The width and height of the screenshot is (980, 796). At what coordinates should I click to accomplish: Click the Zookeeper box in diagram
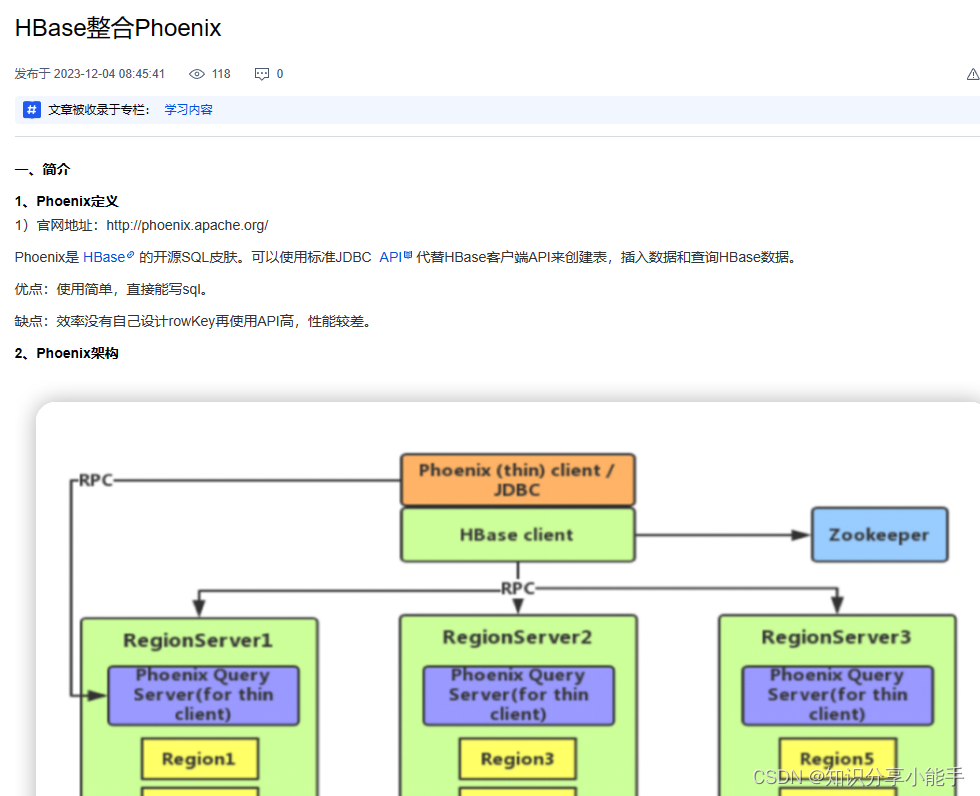point(879,535)
